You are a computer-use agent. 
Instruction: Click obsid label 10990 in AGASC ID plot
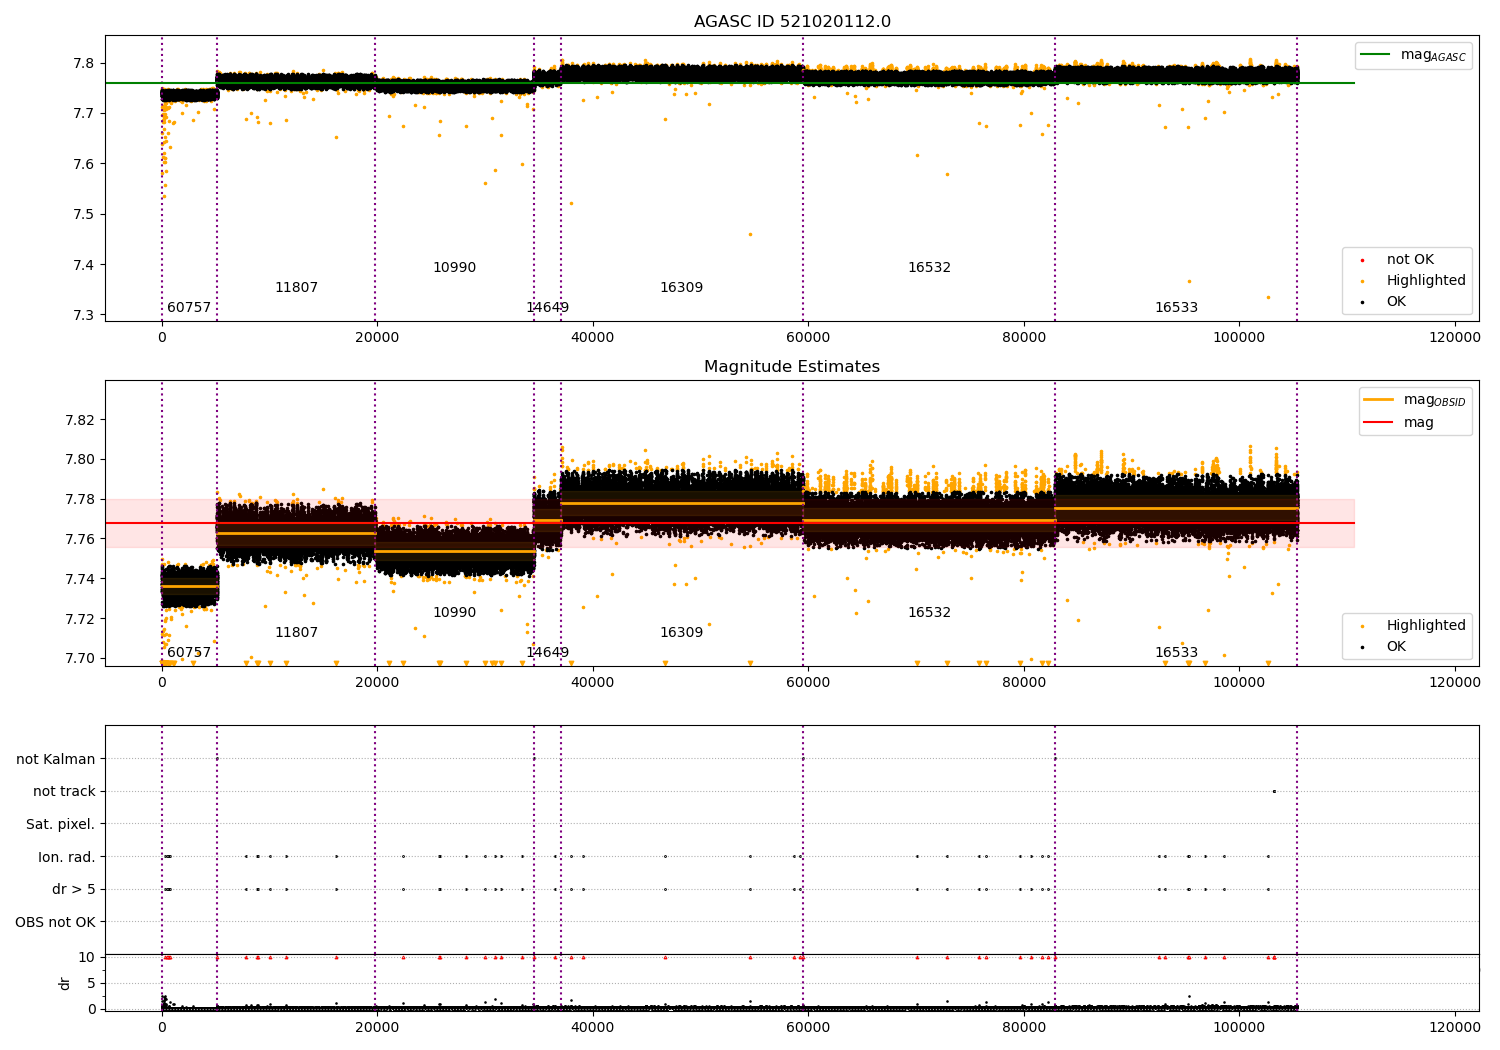[x=454, y=268]
